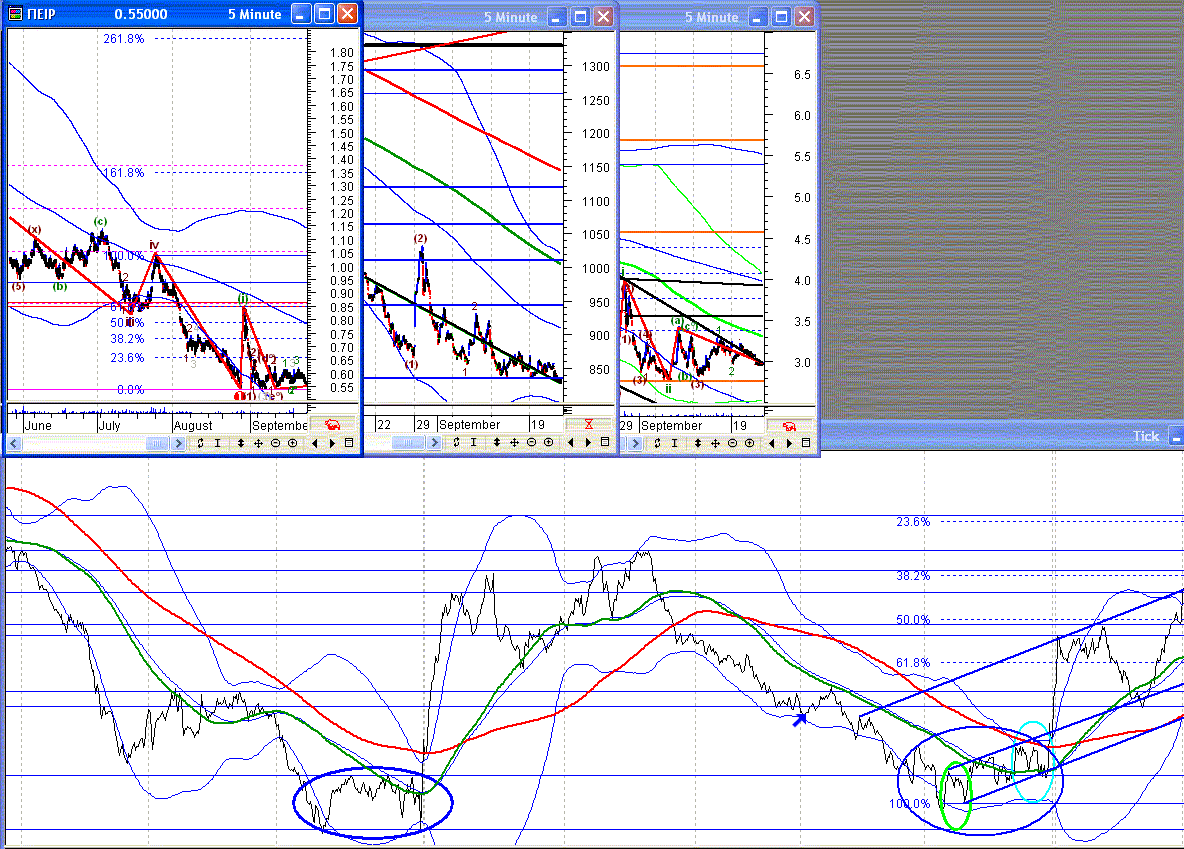Zoom out the middle chart window
Image resolution: width=1184 pixels, height=849 pixels.
[532, 443]
